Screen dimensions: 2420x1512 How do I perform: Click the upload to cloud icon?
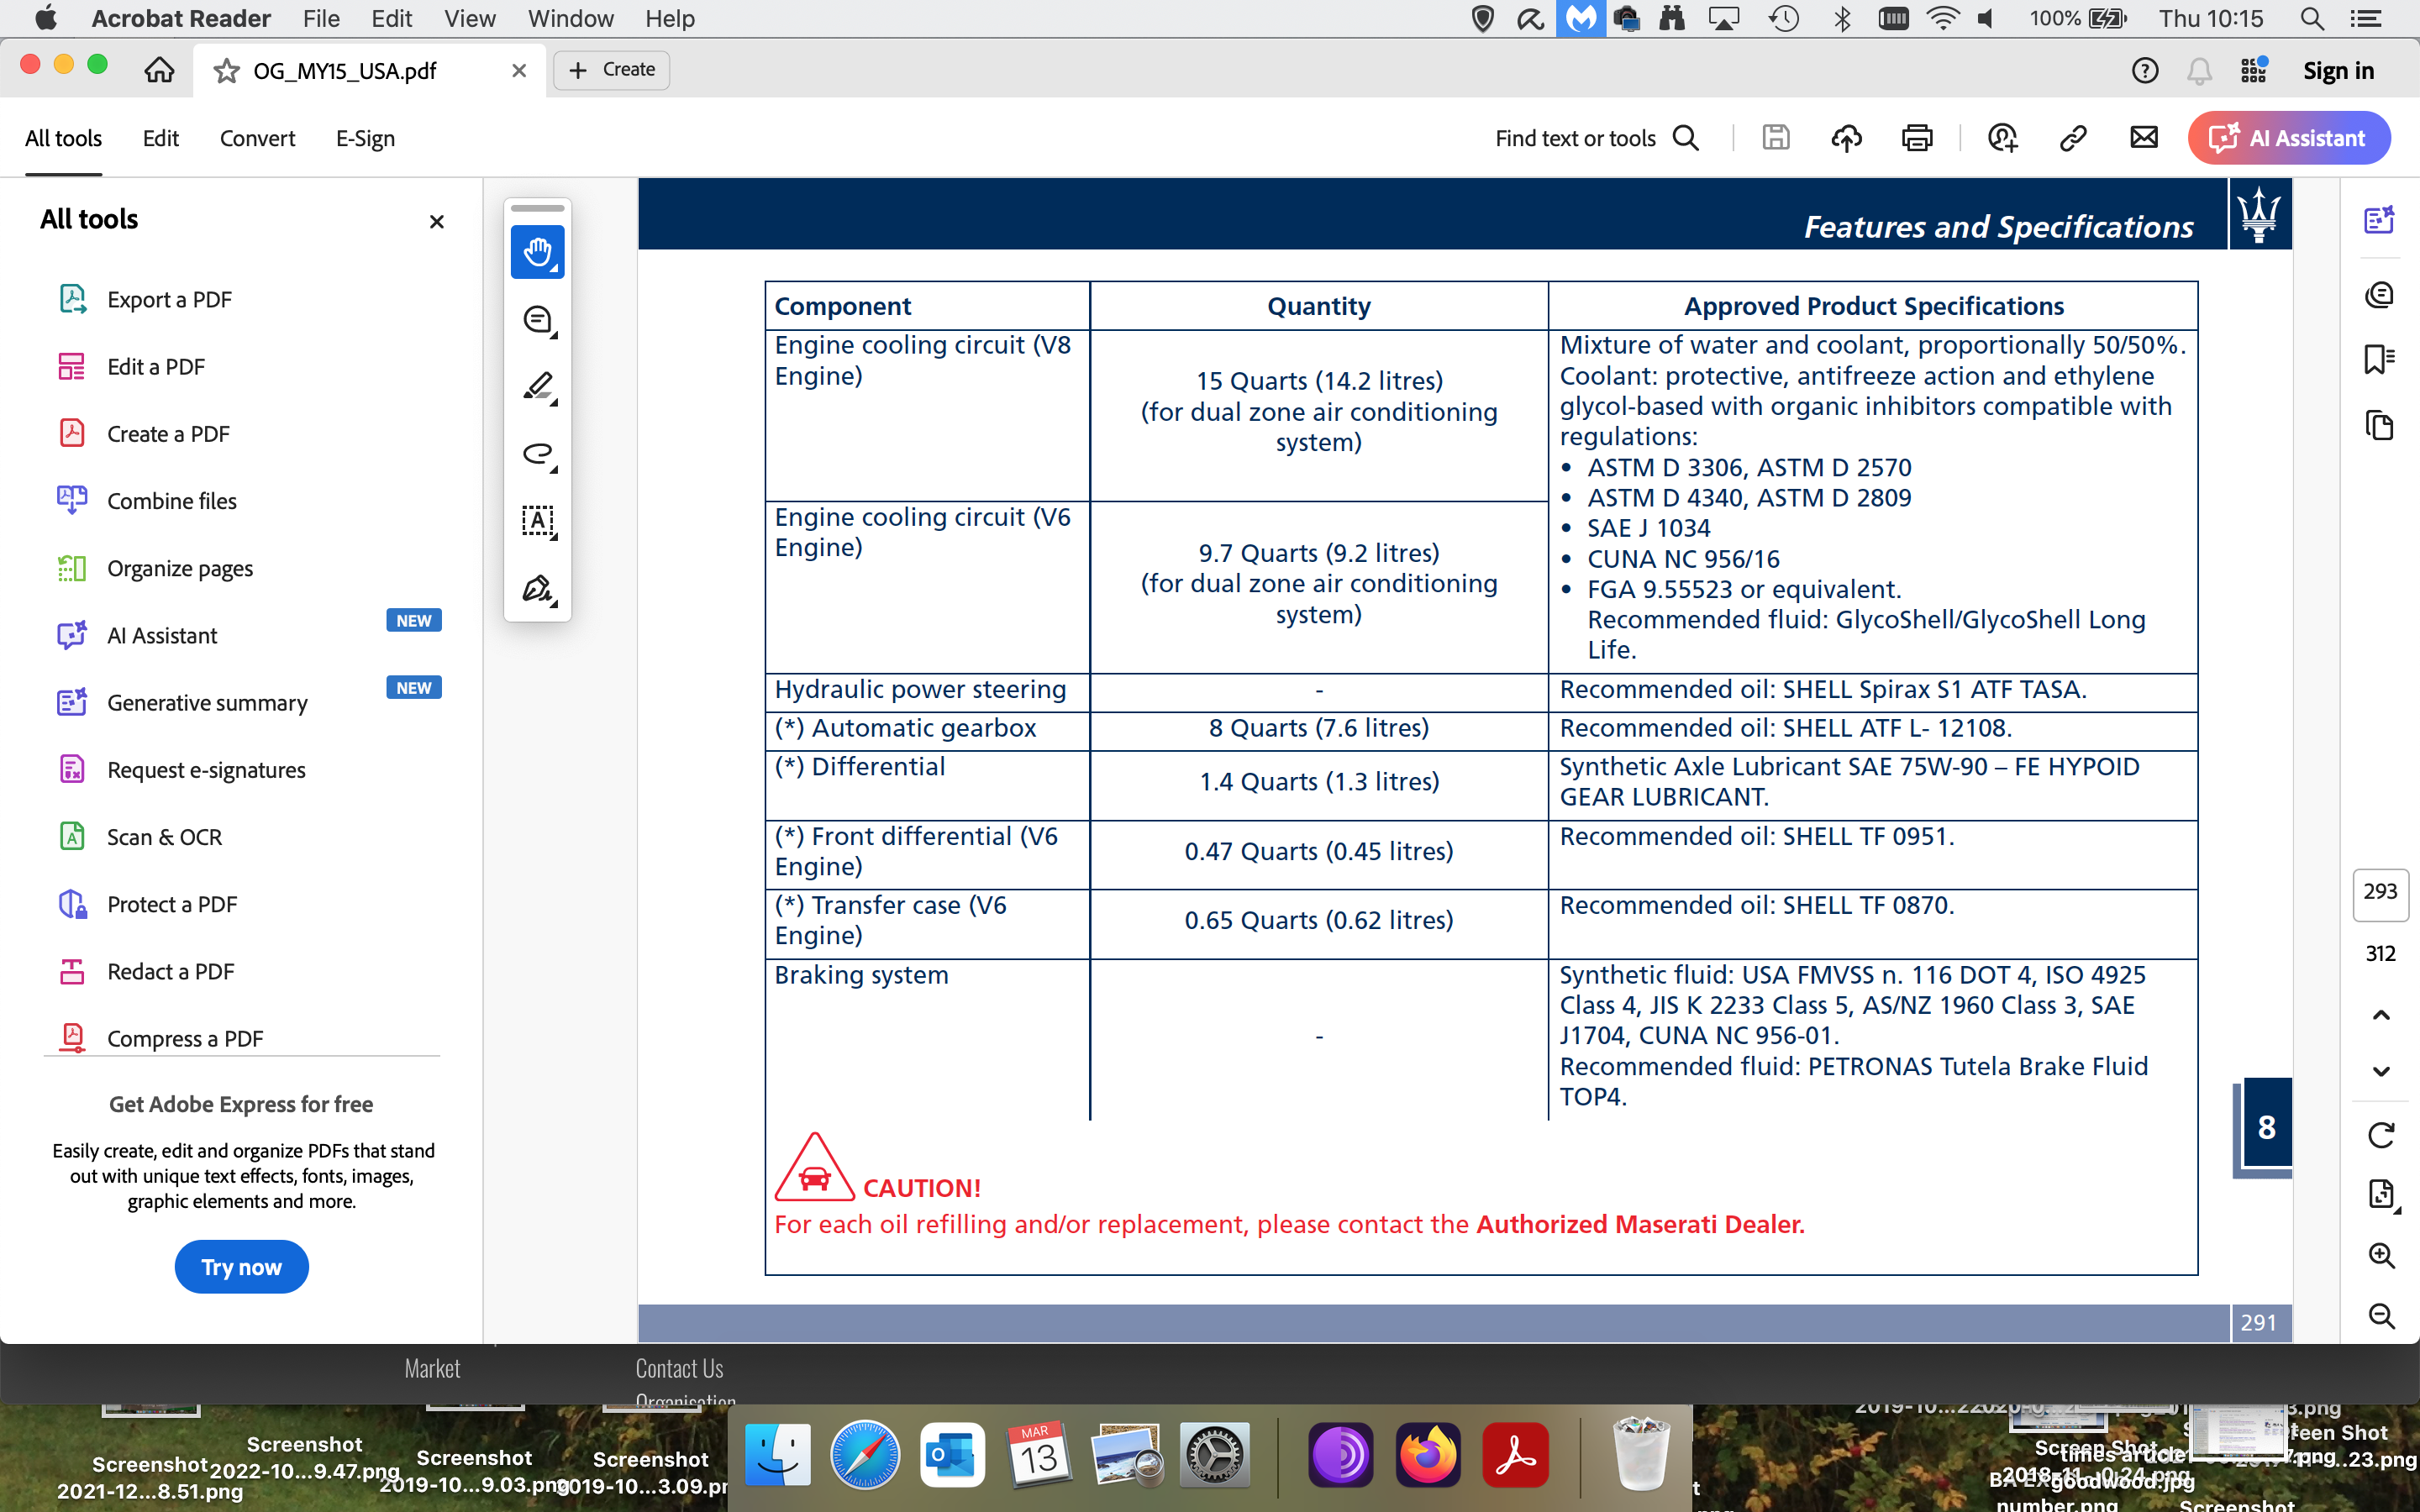[1846, 138]
